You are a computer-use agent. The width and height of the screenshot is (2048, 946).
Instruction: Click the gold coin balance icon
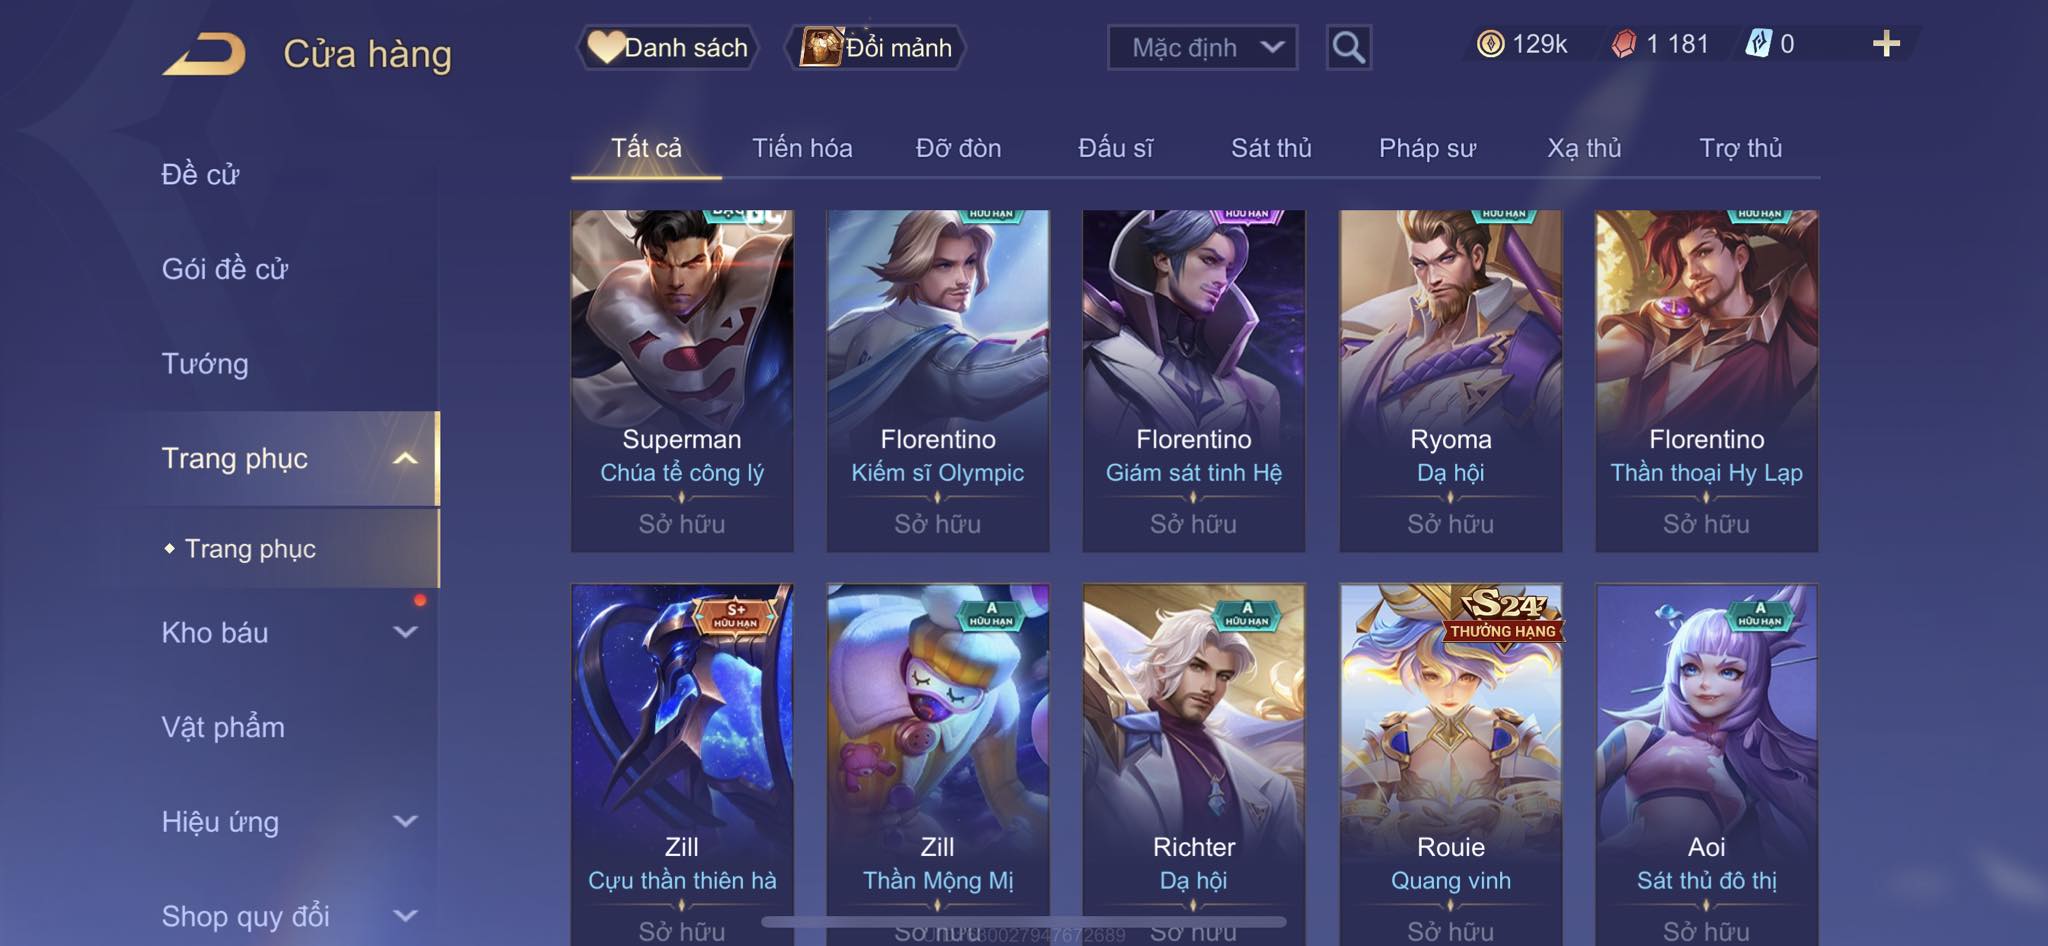point(1490,44)
